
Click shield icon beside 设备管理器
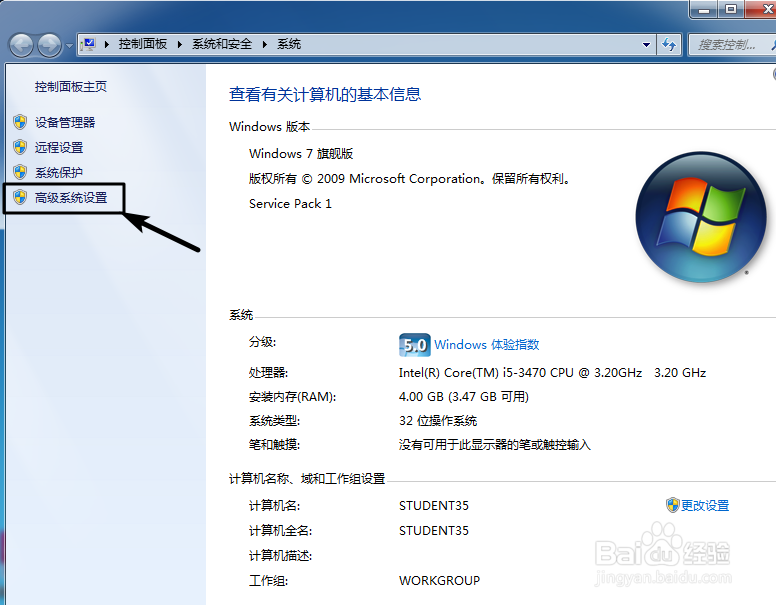pos(20,122)
